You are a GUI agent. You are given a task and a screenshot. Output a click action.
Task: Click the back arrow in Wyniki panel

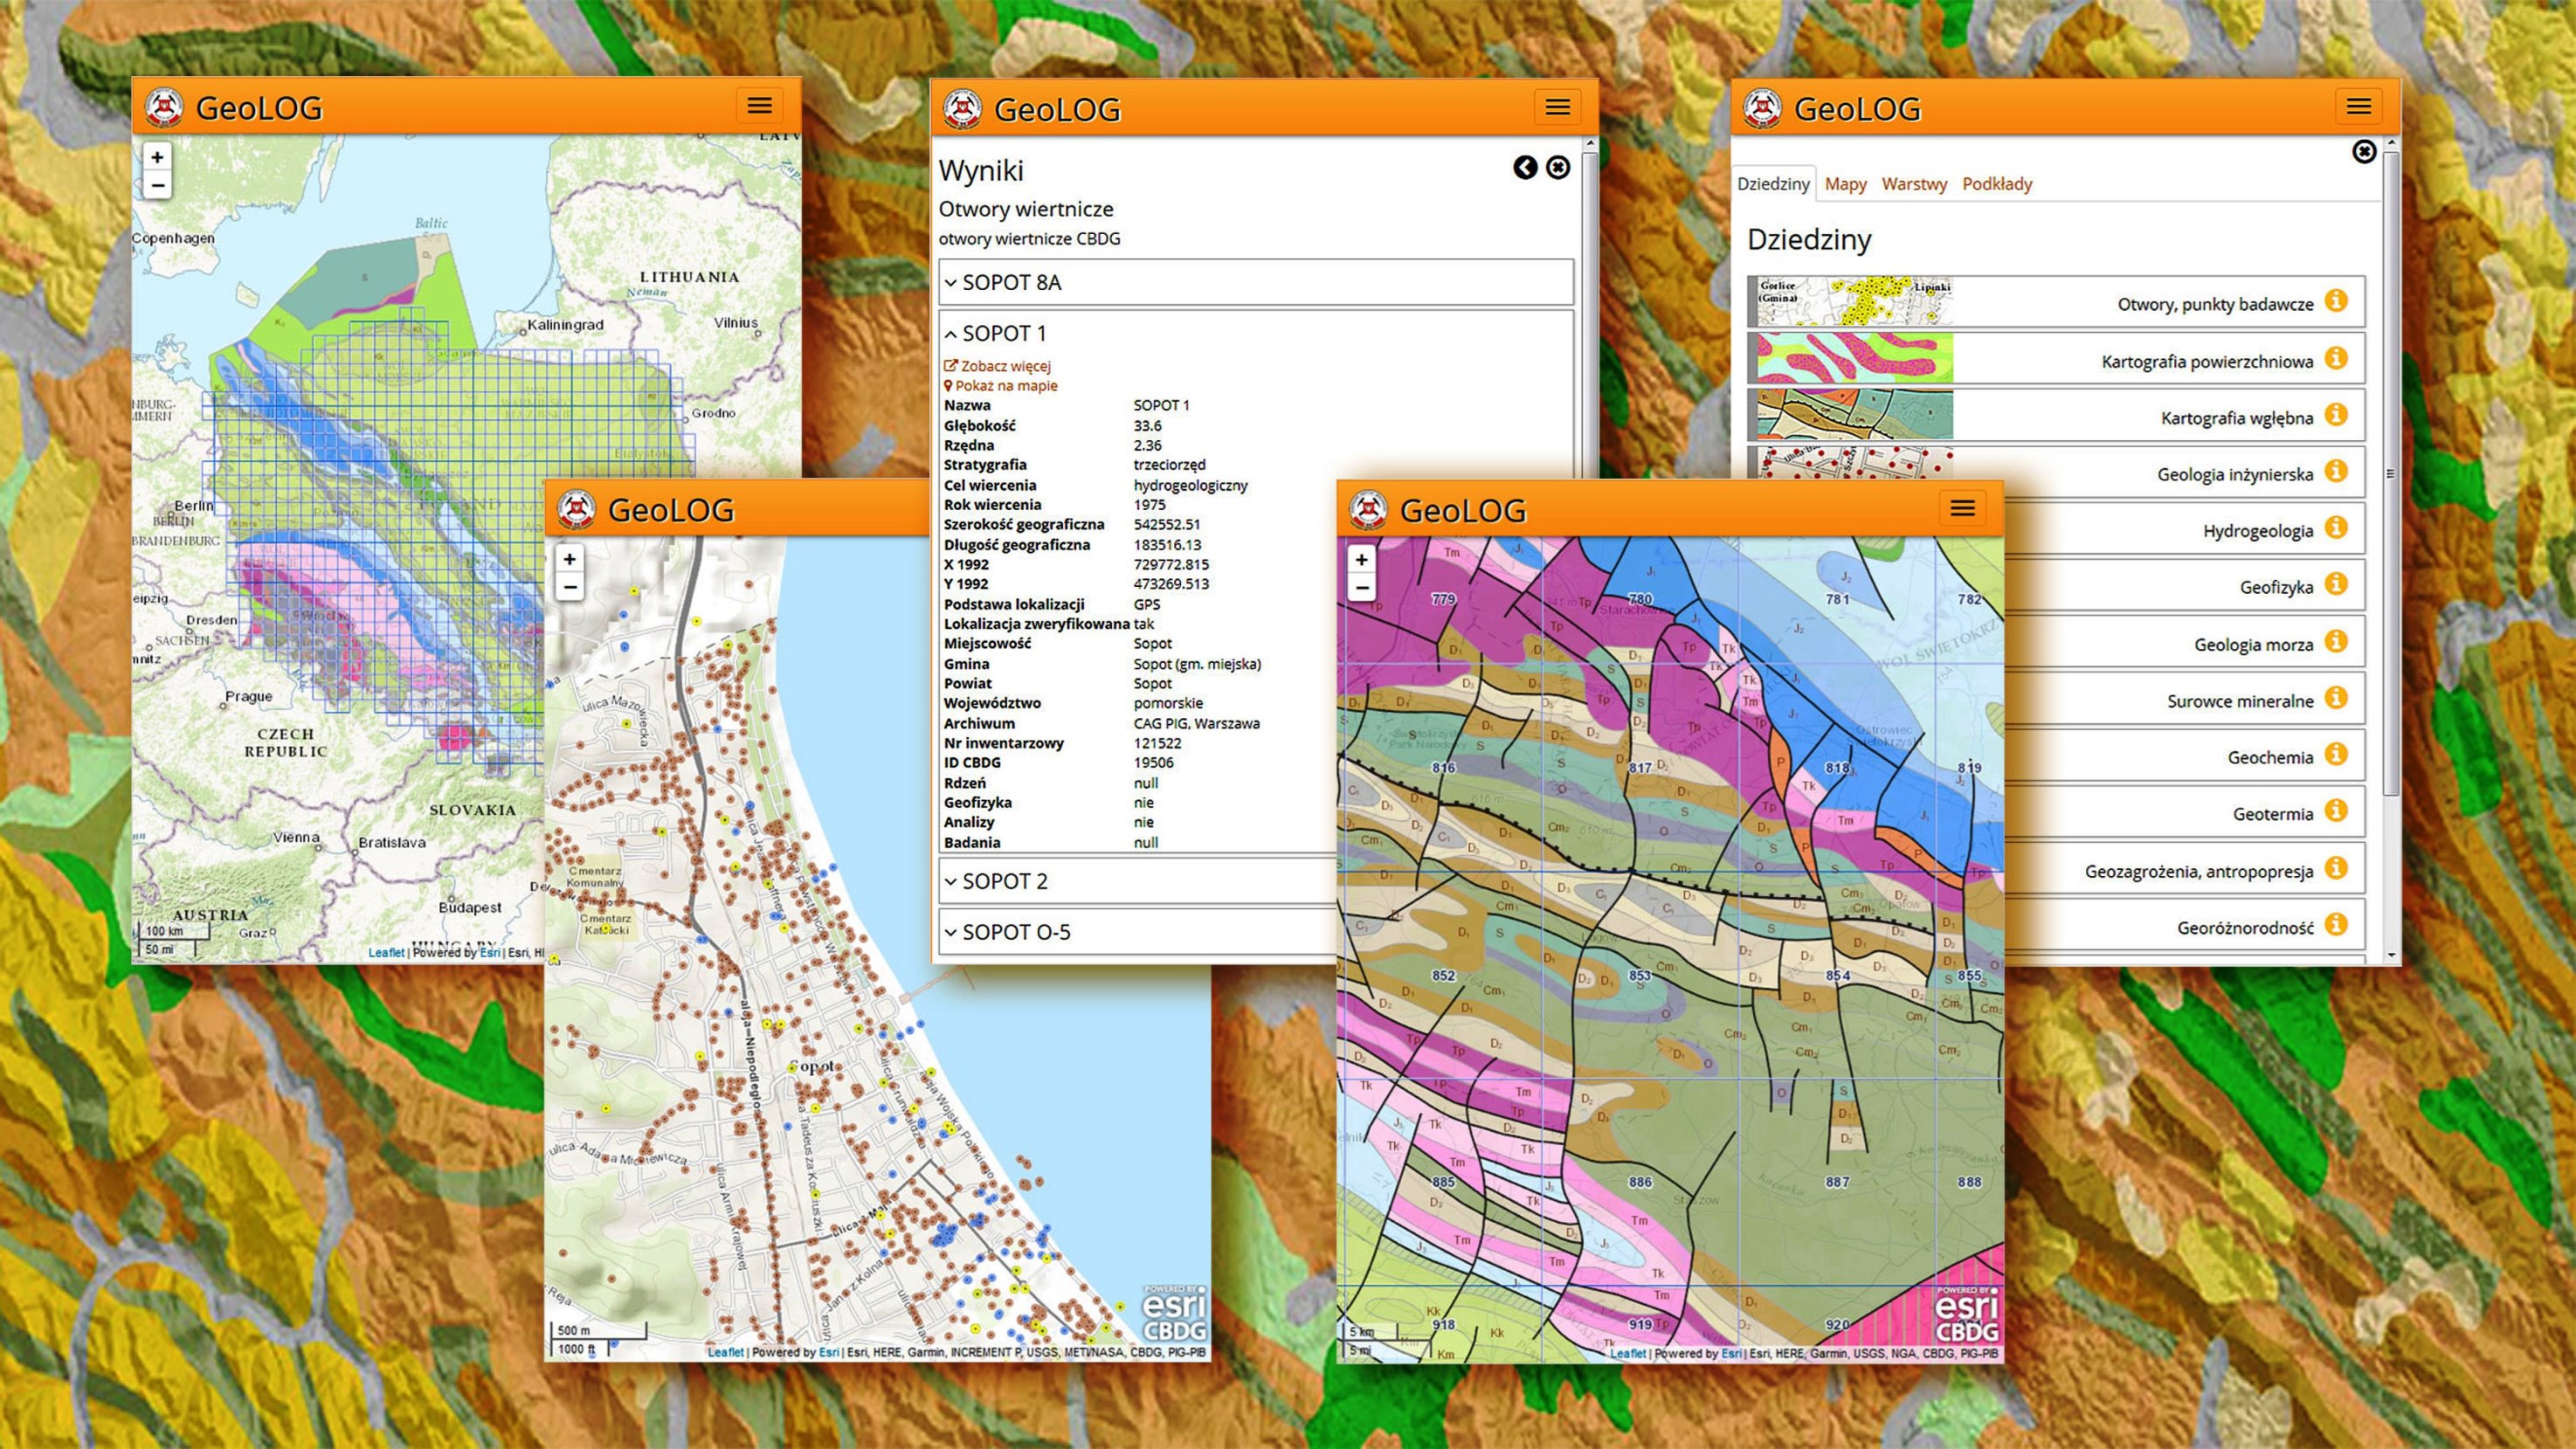[1524, 167]
